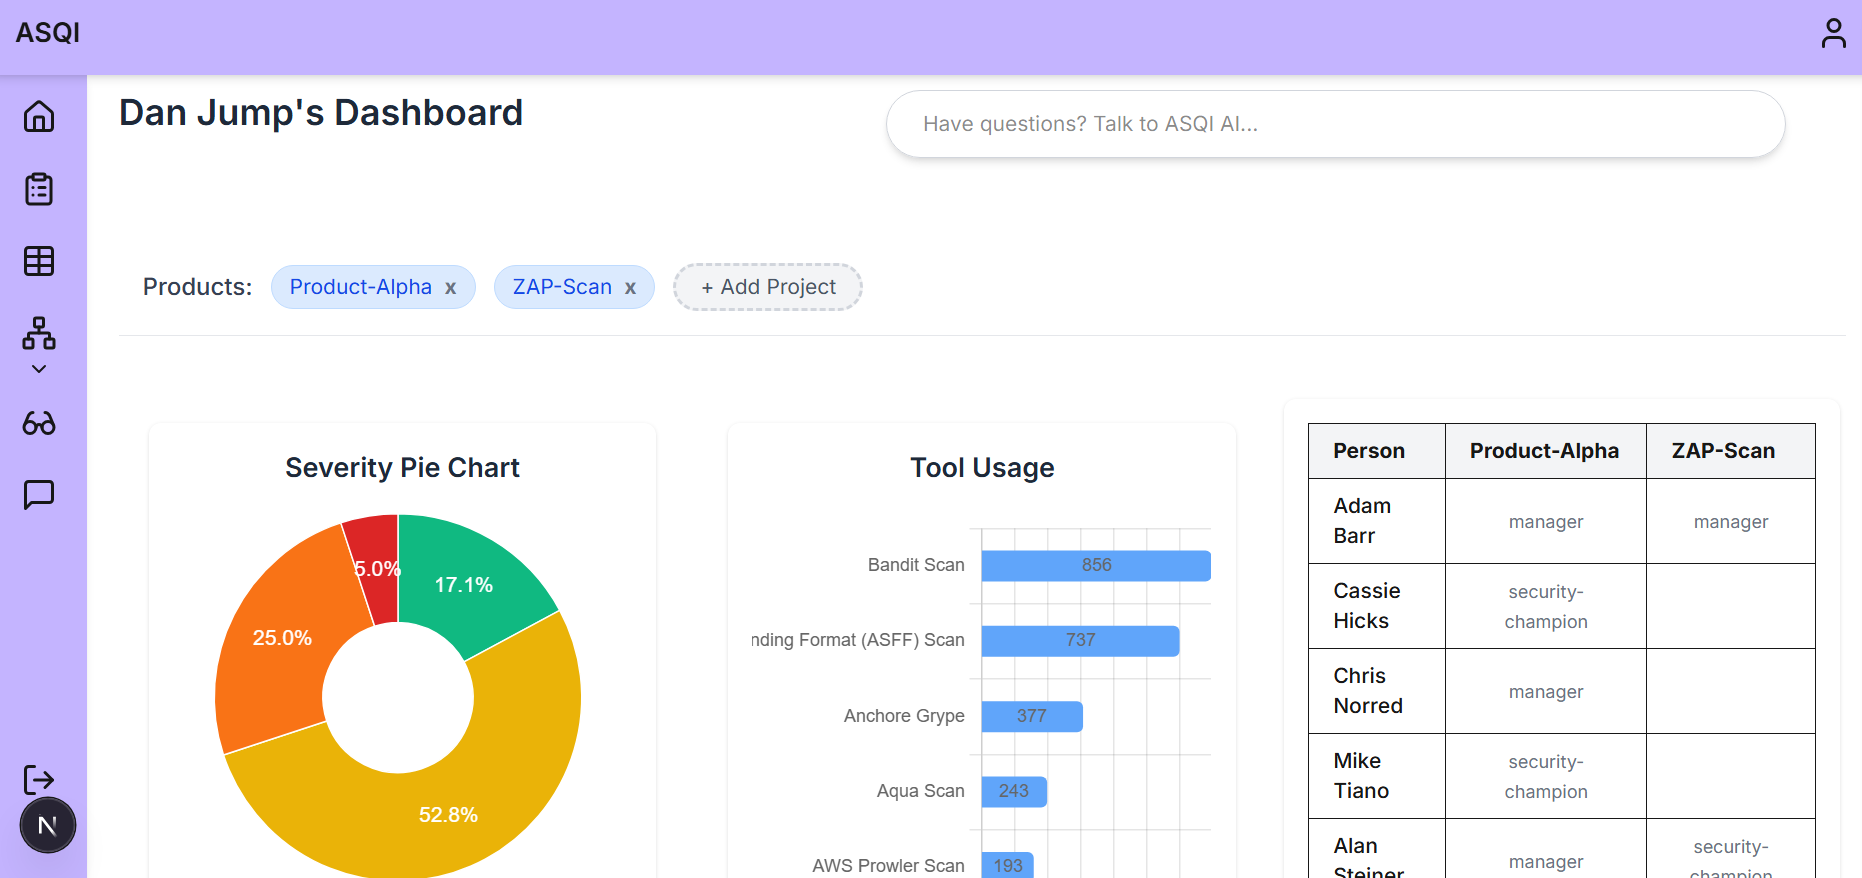The image size is (1862, 878).
Task: Open the table grid sidebar icon
Action: (39, 261)
